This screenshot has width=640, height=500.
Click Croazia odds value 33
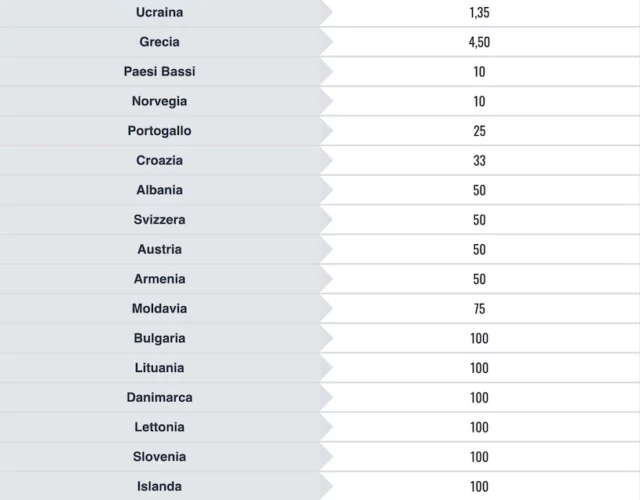click(x=479, y=161)
